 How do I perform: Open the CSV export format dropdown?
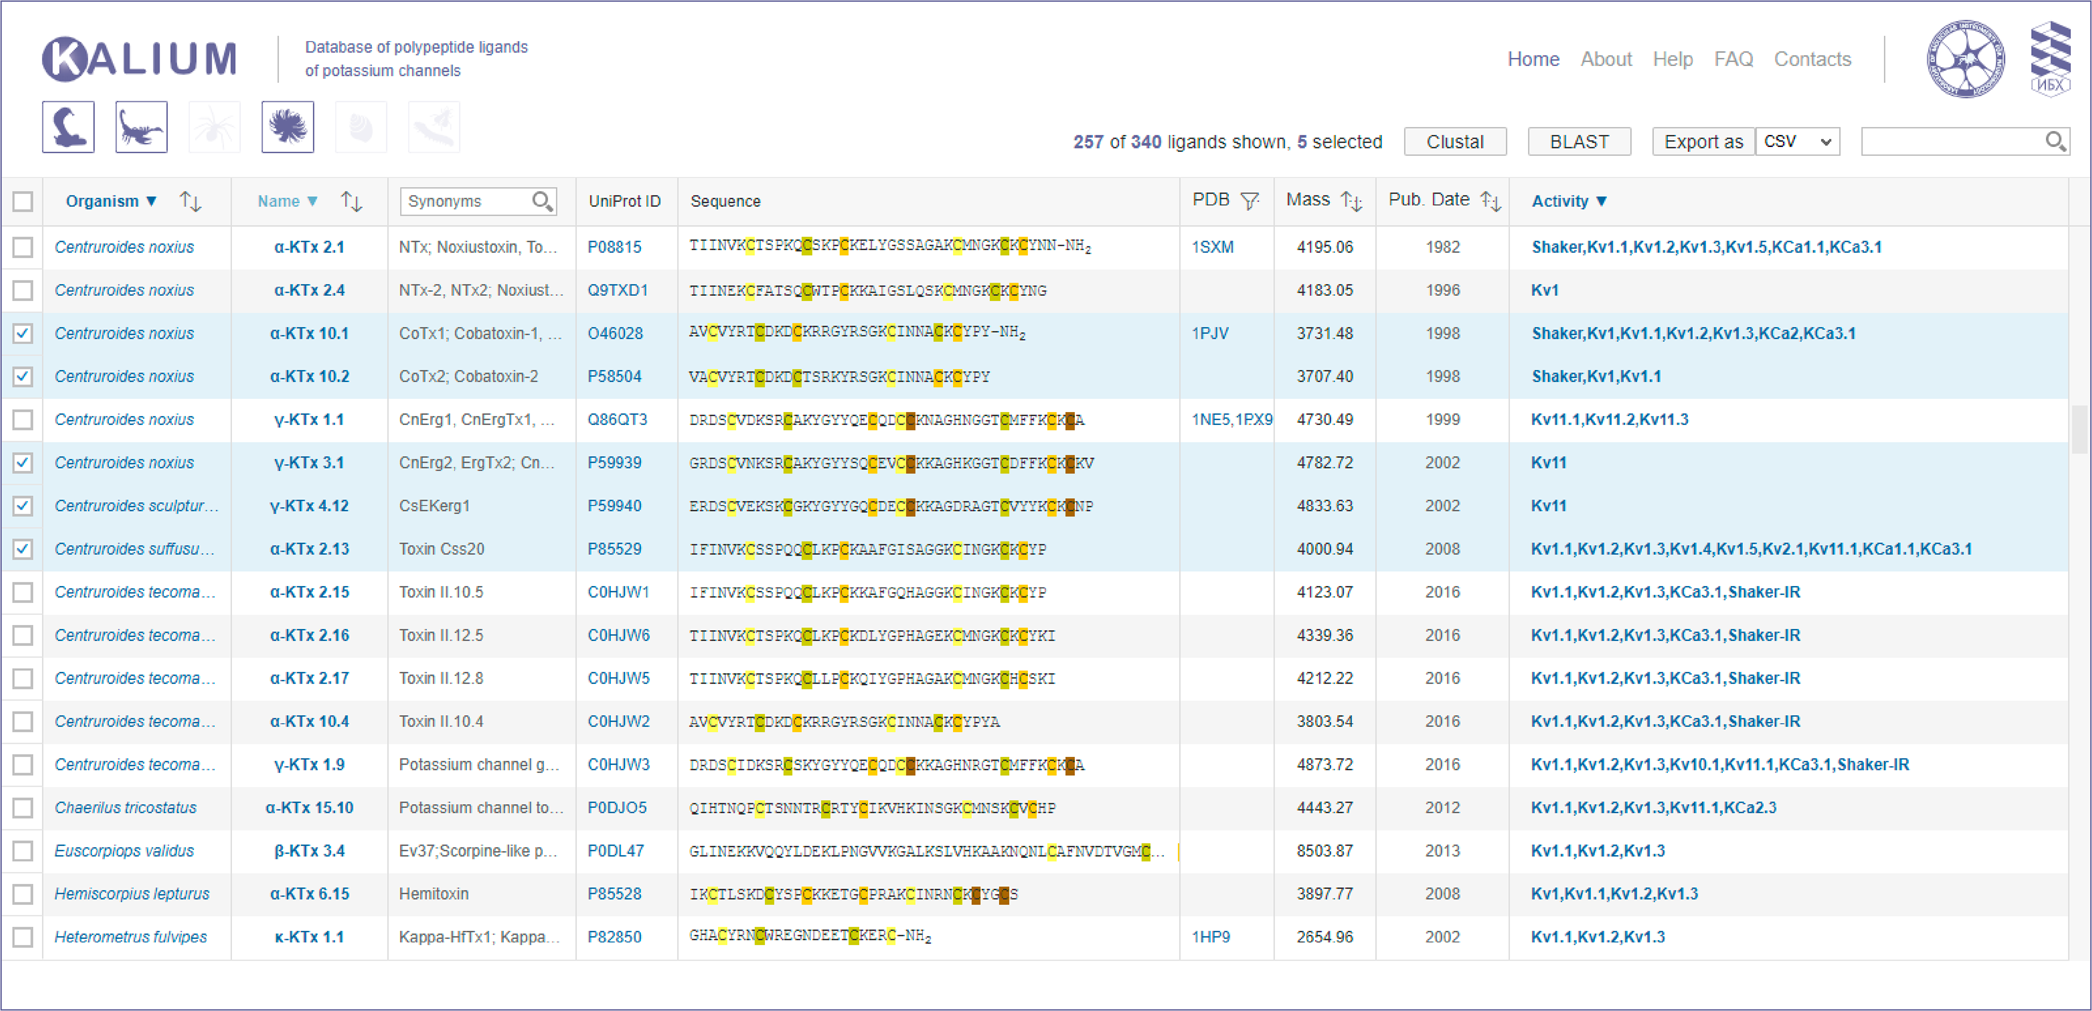click(x=1798, y=142)
